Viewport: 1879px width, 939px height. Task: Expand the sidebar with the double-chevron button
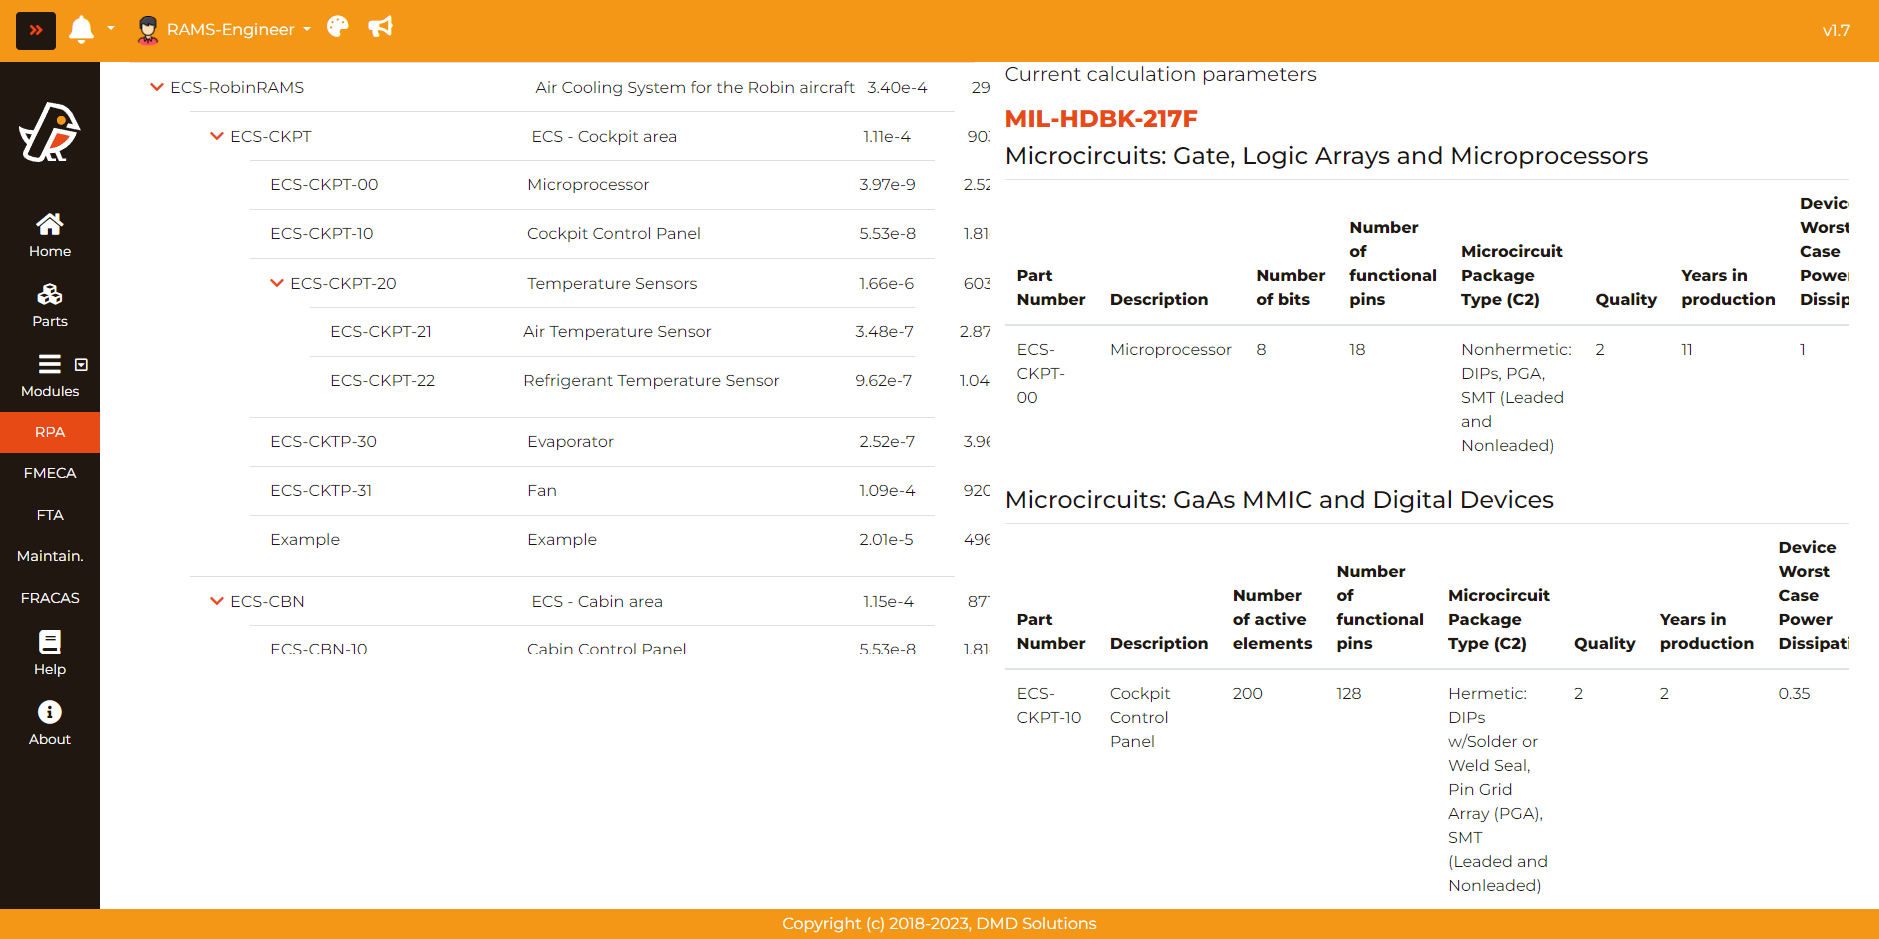coord(36,30)
